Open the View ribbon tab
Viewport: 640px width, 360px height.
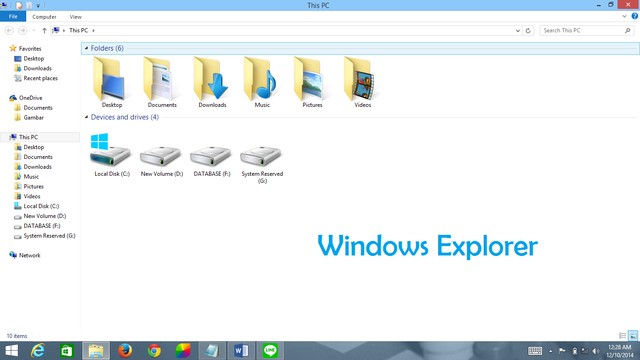point(76,17)
